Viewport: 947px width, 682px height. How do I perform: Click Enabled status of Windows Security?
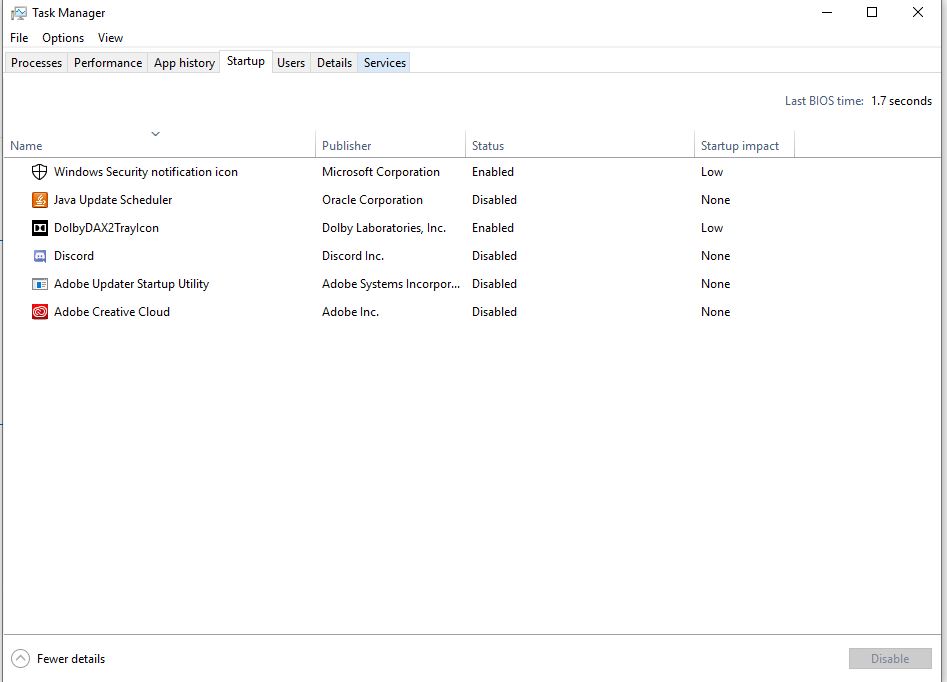click(x=493, y=172)
